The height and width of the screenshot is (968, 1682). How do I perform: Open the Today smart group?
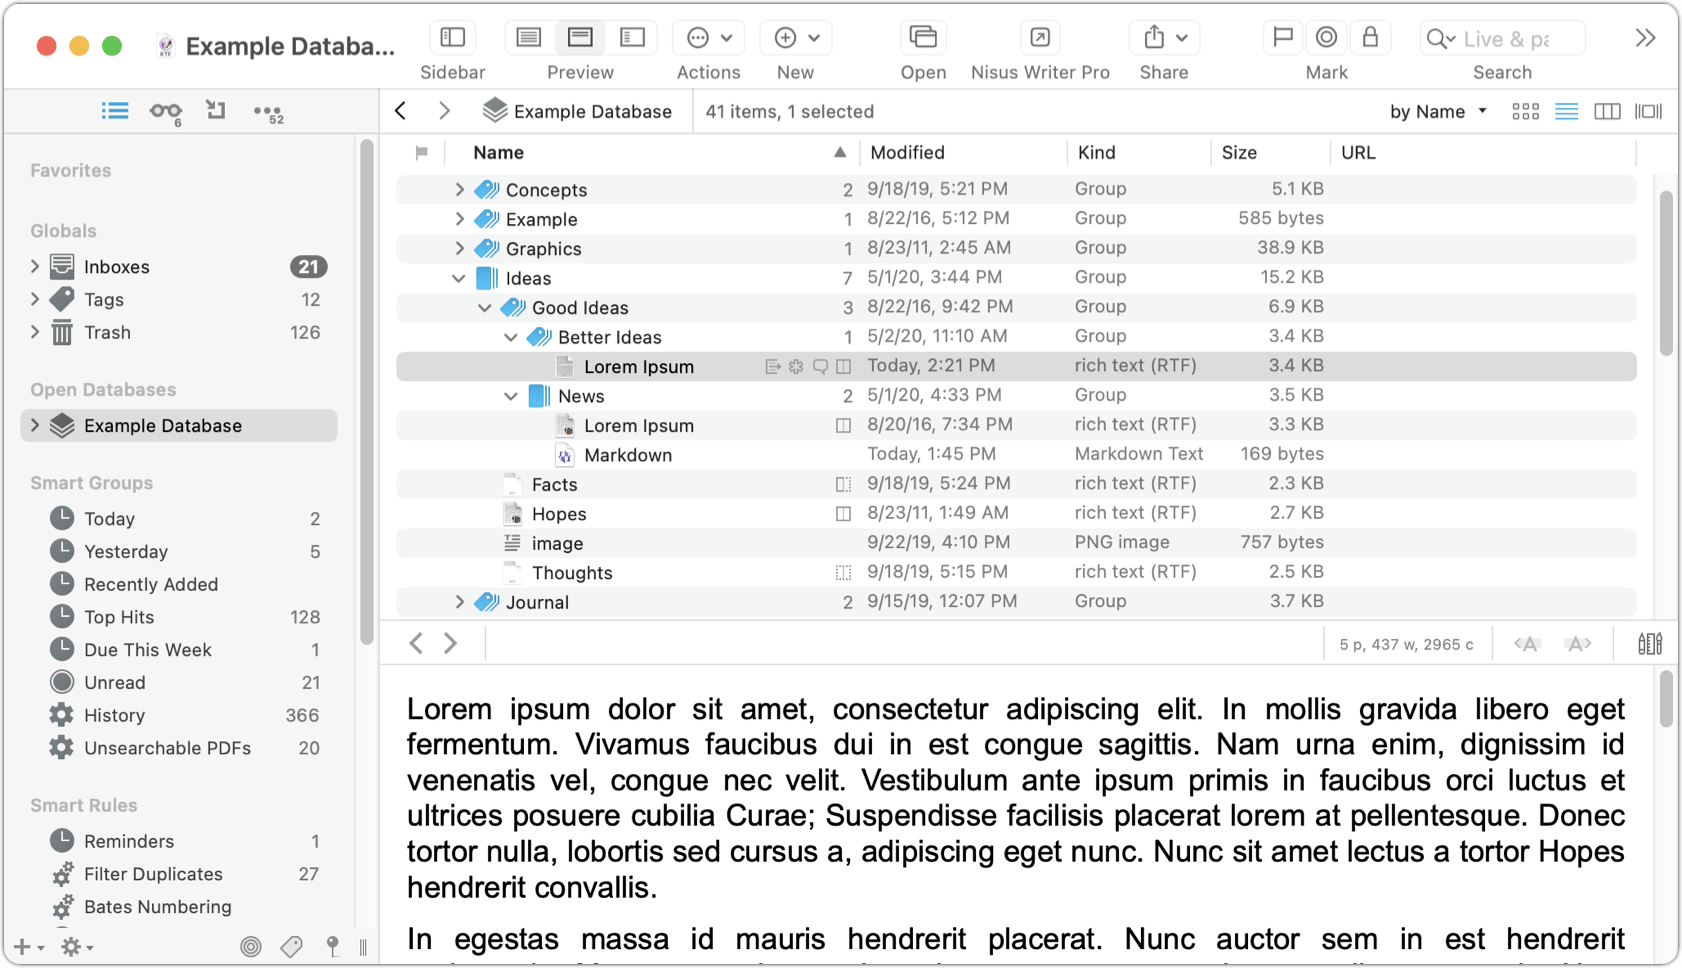178,519
